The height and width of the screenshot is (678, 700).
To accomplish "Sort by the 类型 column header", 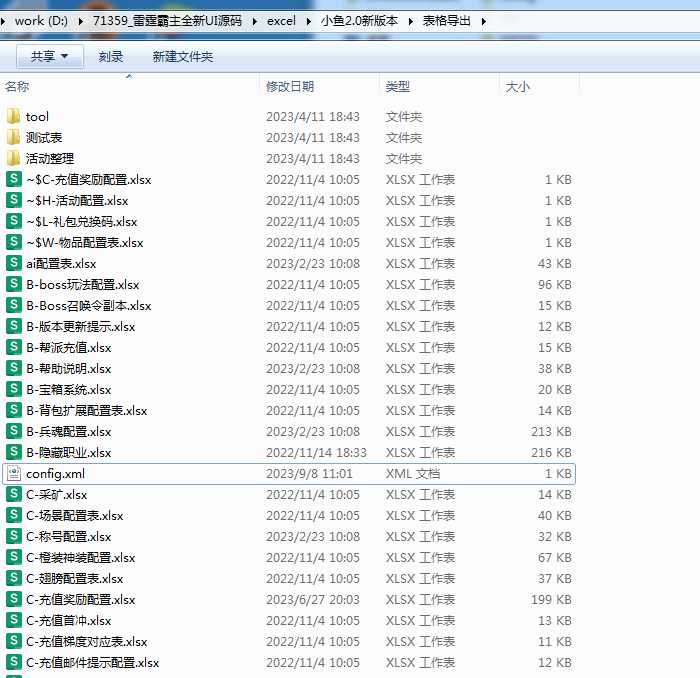I will pyautogui.click(x=398, y=88).
